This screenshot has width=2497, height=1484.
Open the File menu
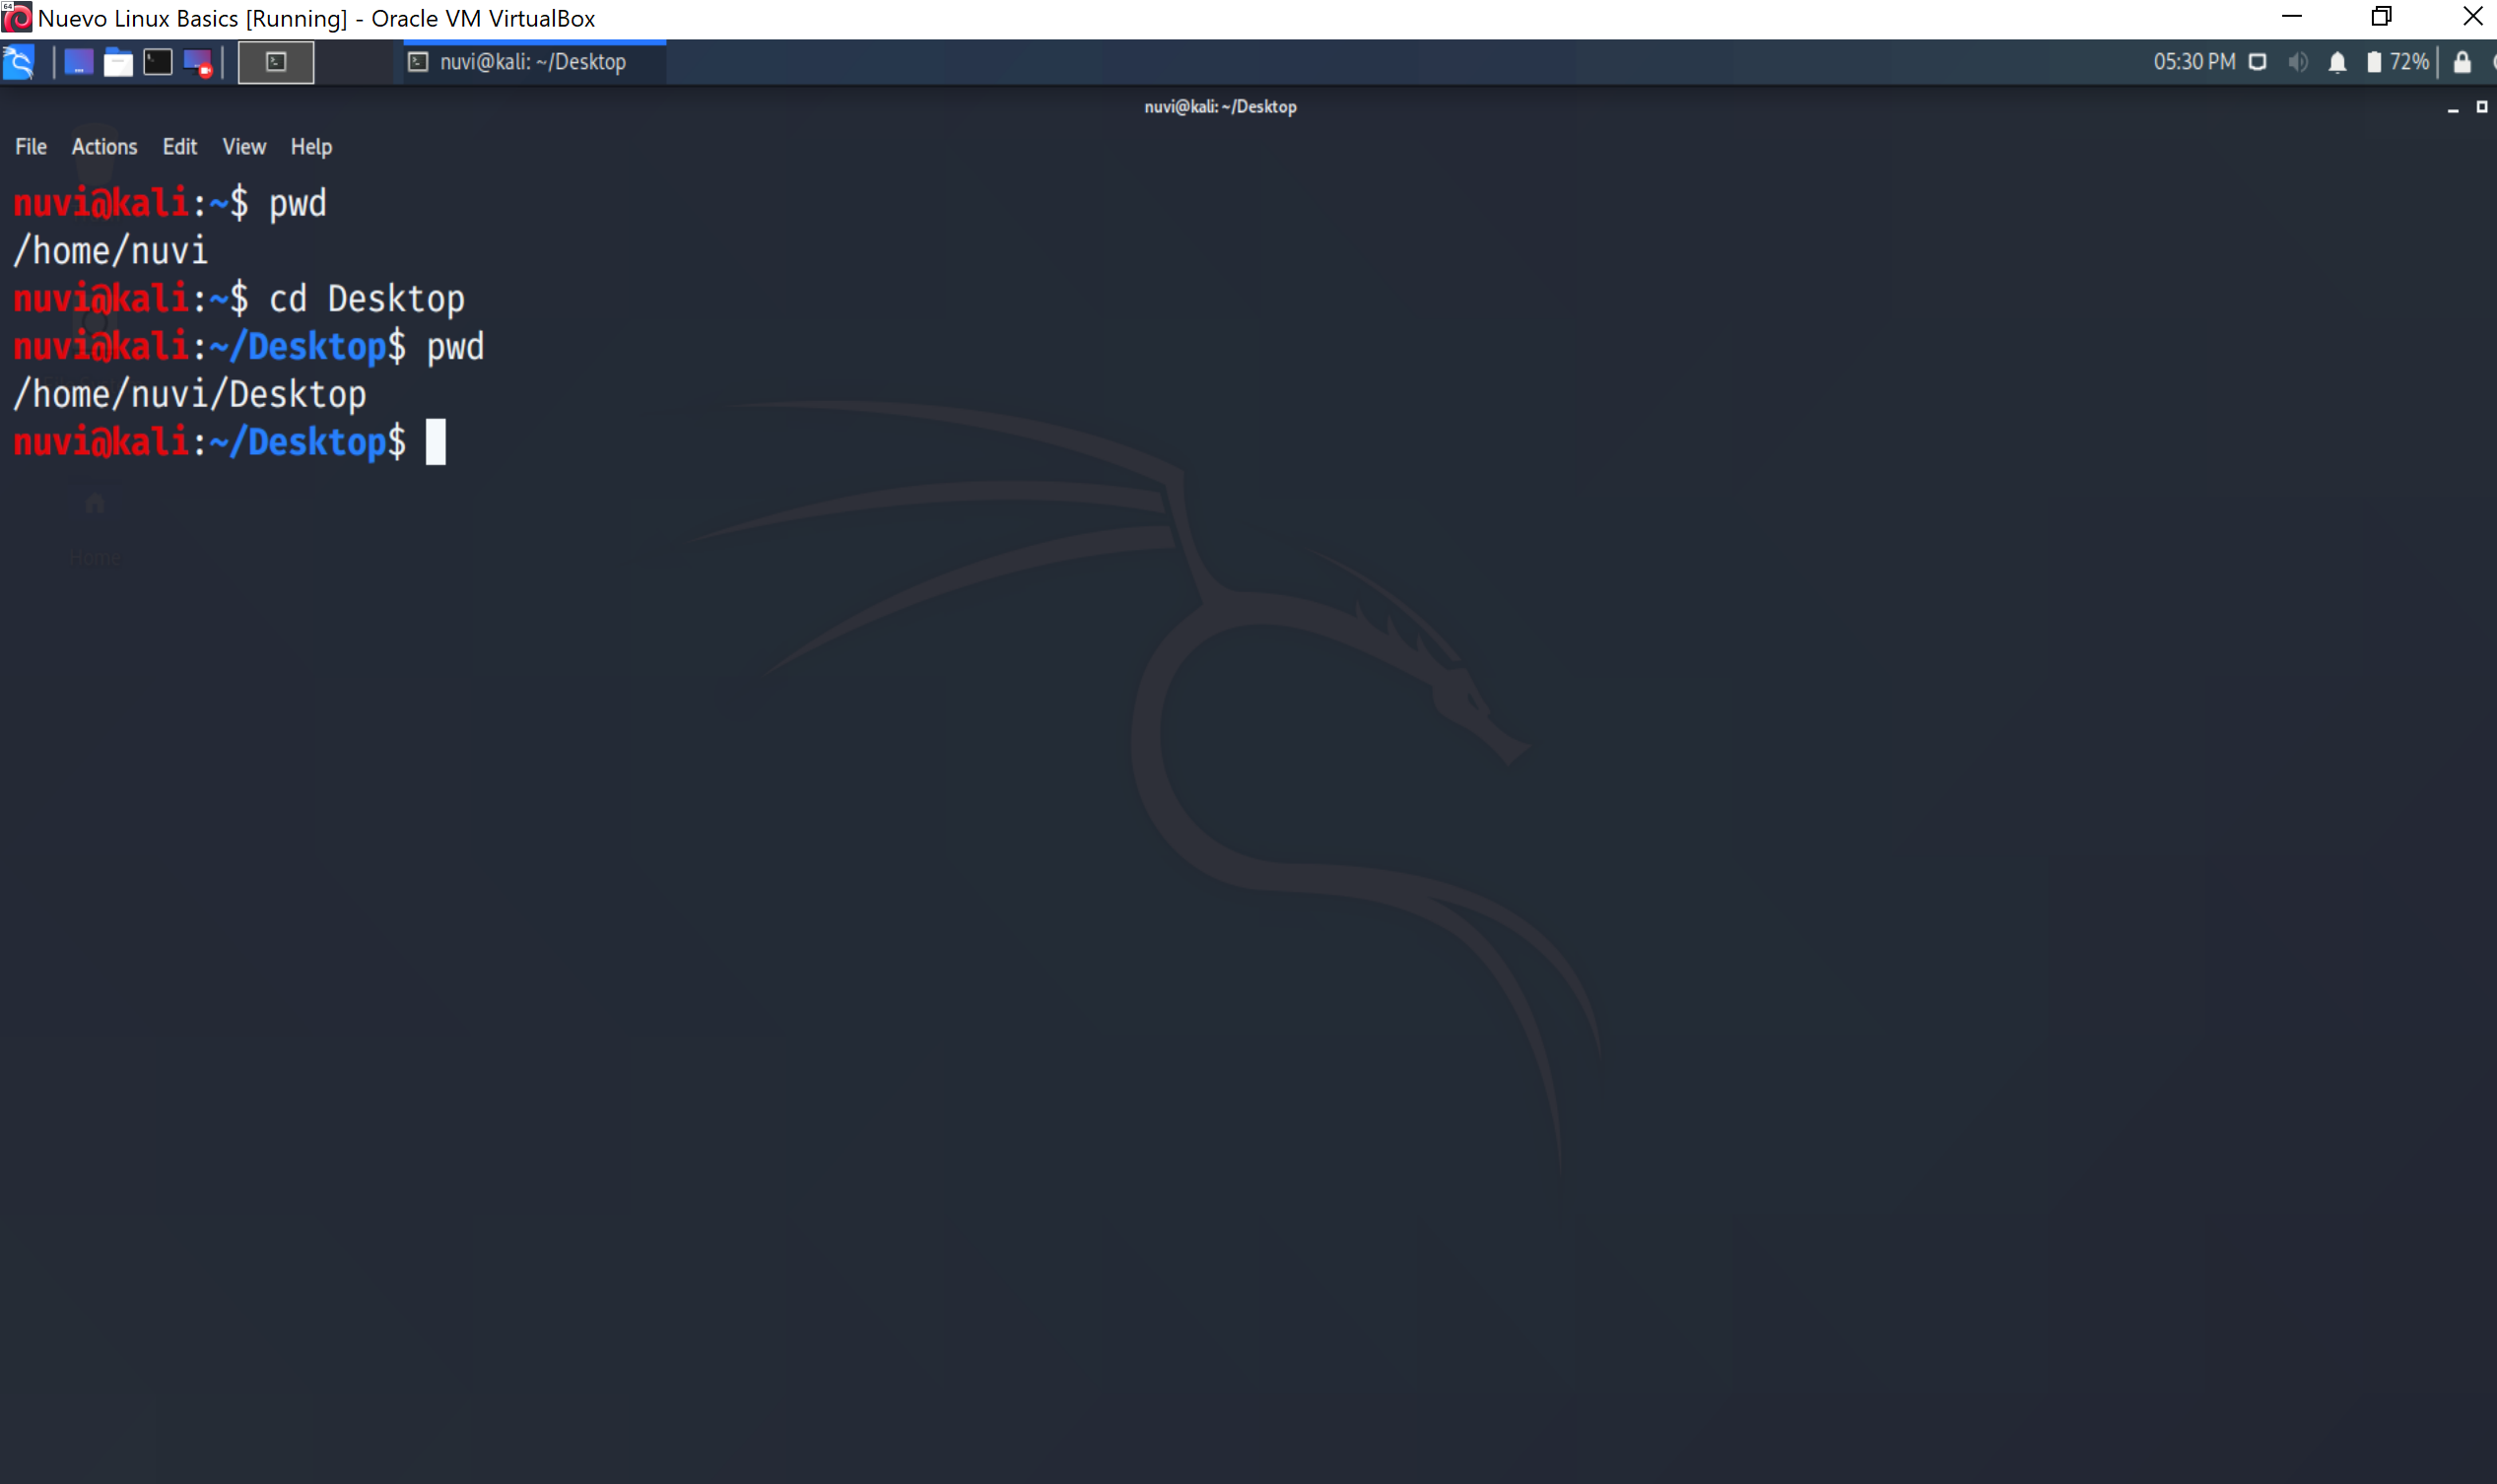click(31, 147)
